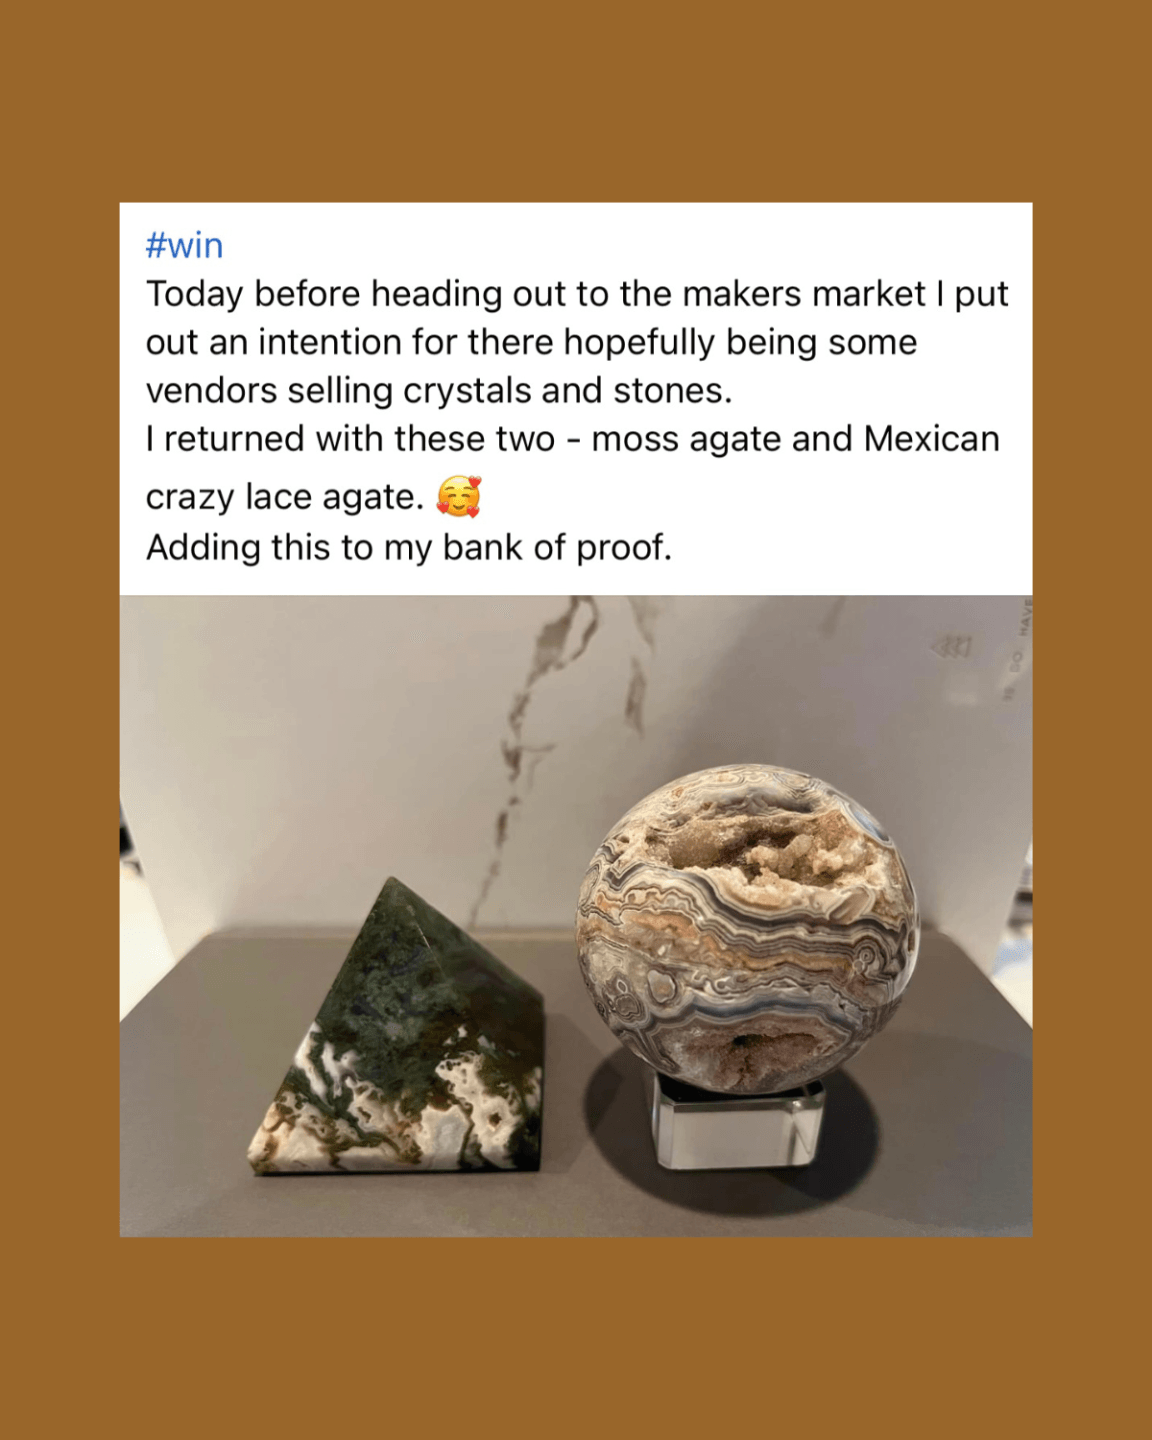Image resolution: width=1152 pixels, height=1440 pixels.
Task: Click the word "Mexican" in the post
Action: tap(932, 439)
